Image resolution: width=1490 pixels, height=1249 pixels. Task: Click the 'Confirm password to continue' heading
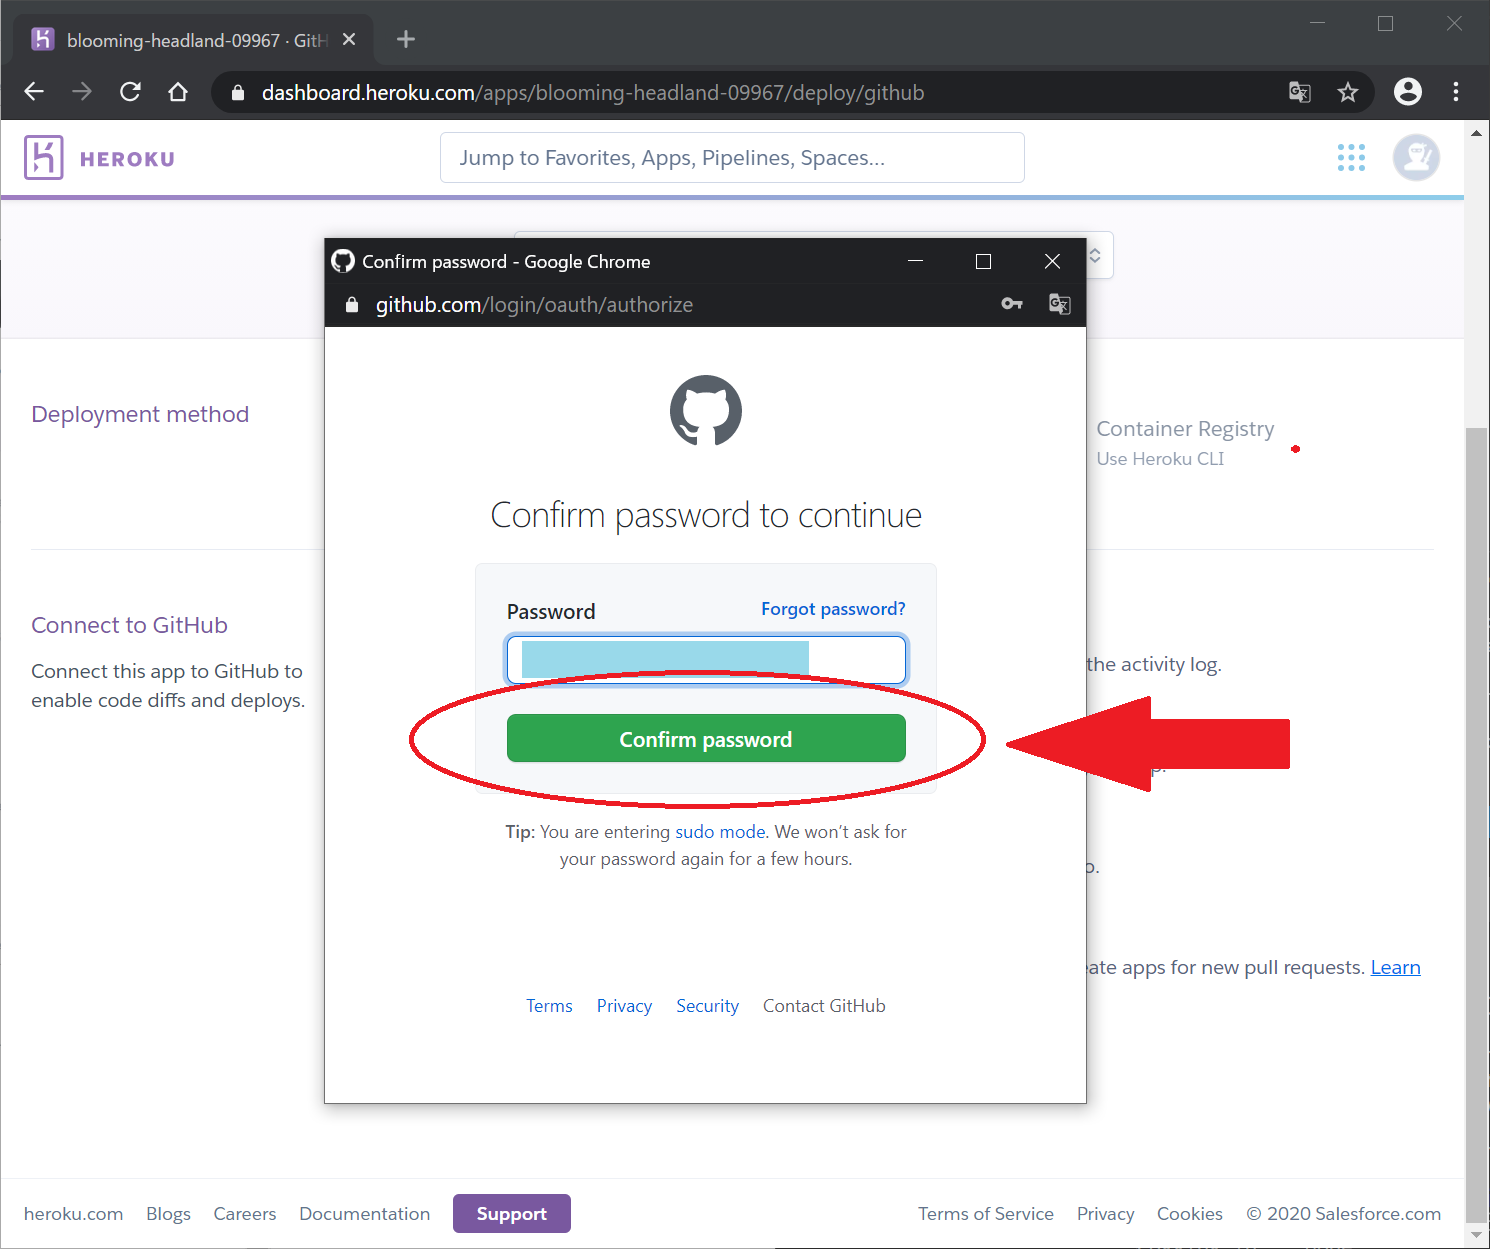(x=706, y=515)
